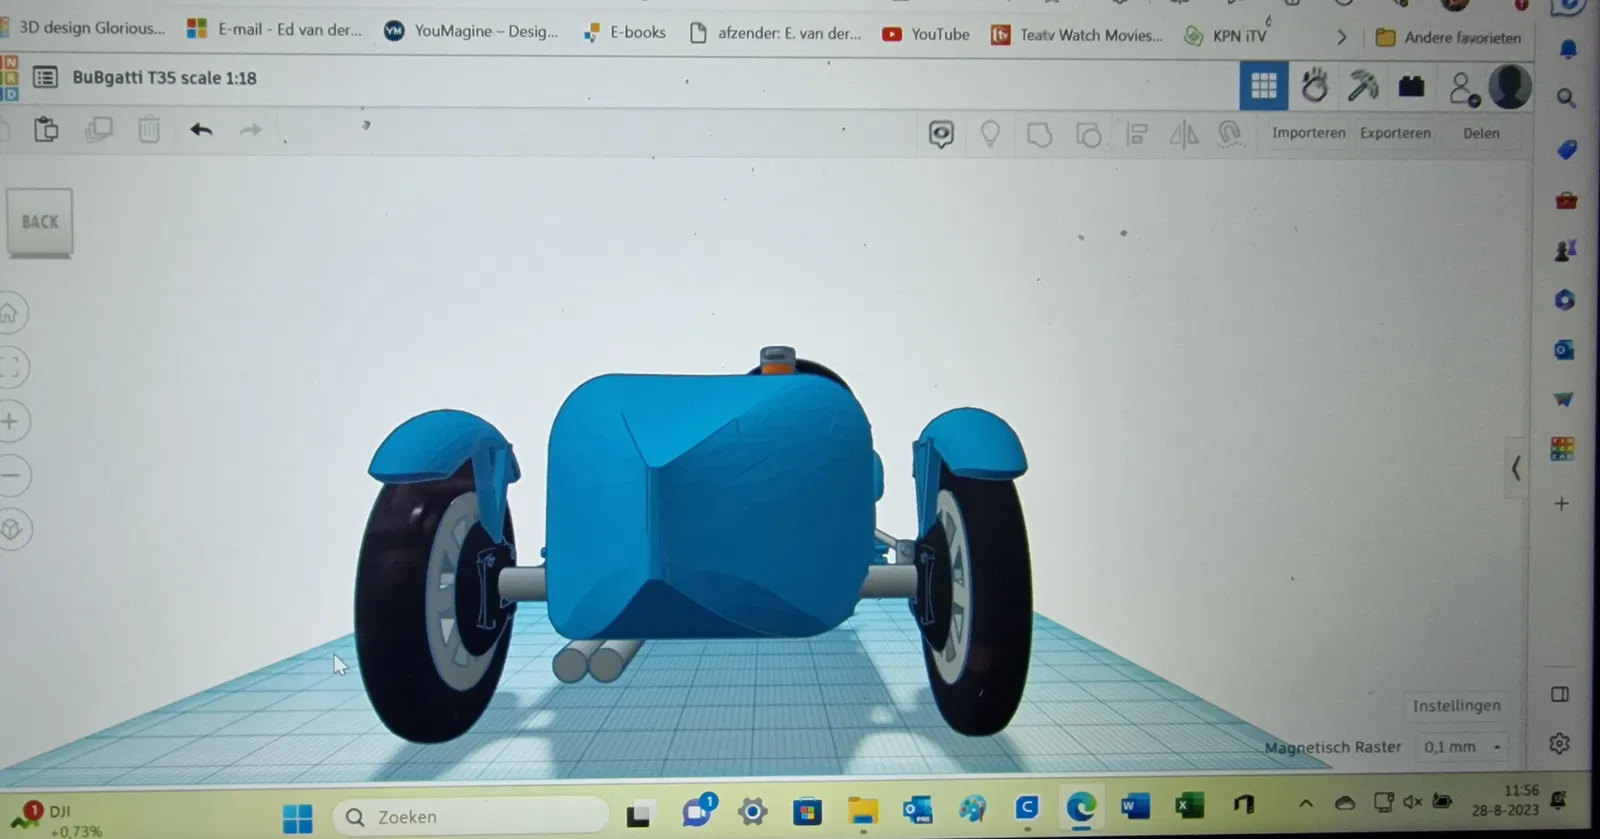1600x839 pixels.
Task: Expand the bookmarks overflow chevron
Action: pos(1342,37)
